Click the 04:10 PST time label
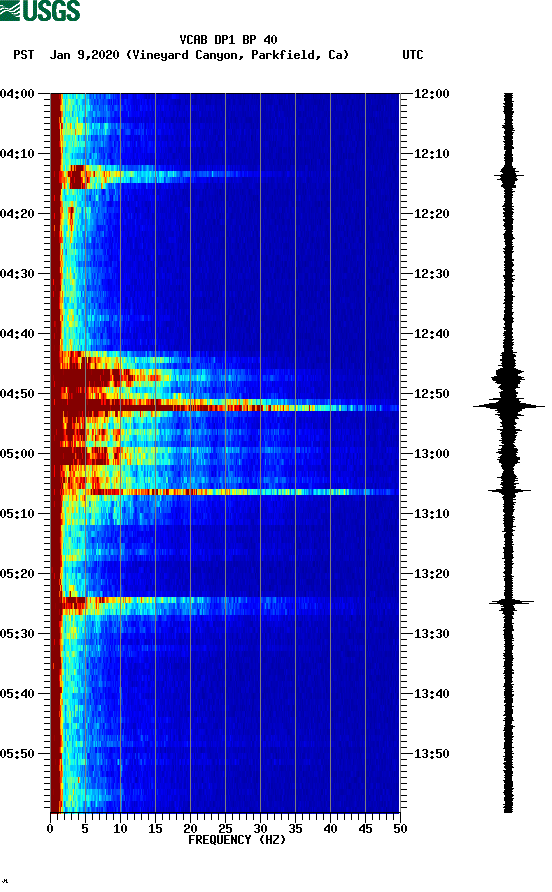Screen dimensions: 552x892 18,154
